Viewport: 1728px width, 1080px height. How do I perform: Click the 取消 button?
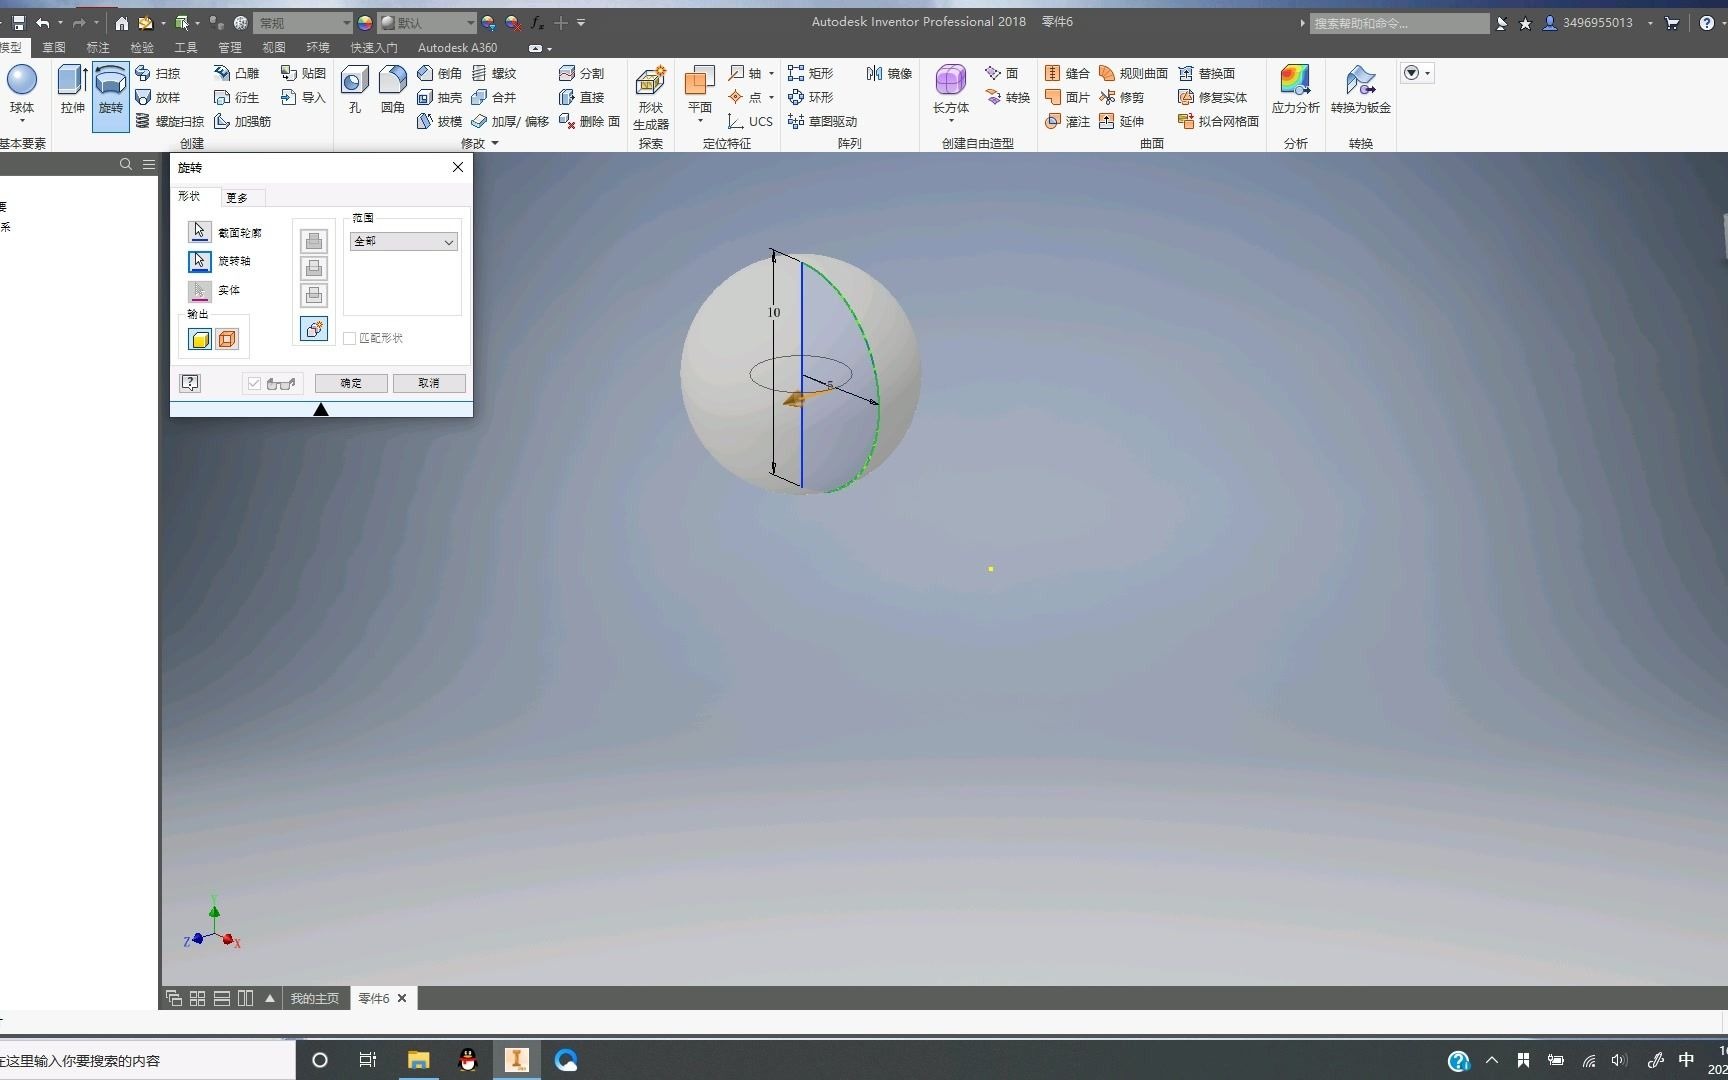pos(429,383)
